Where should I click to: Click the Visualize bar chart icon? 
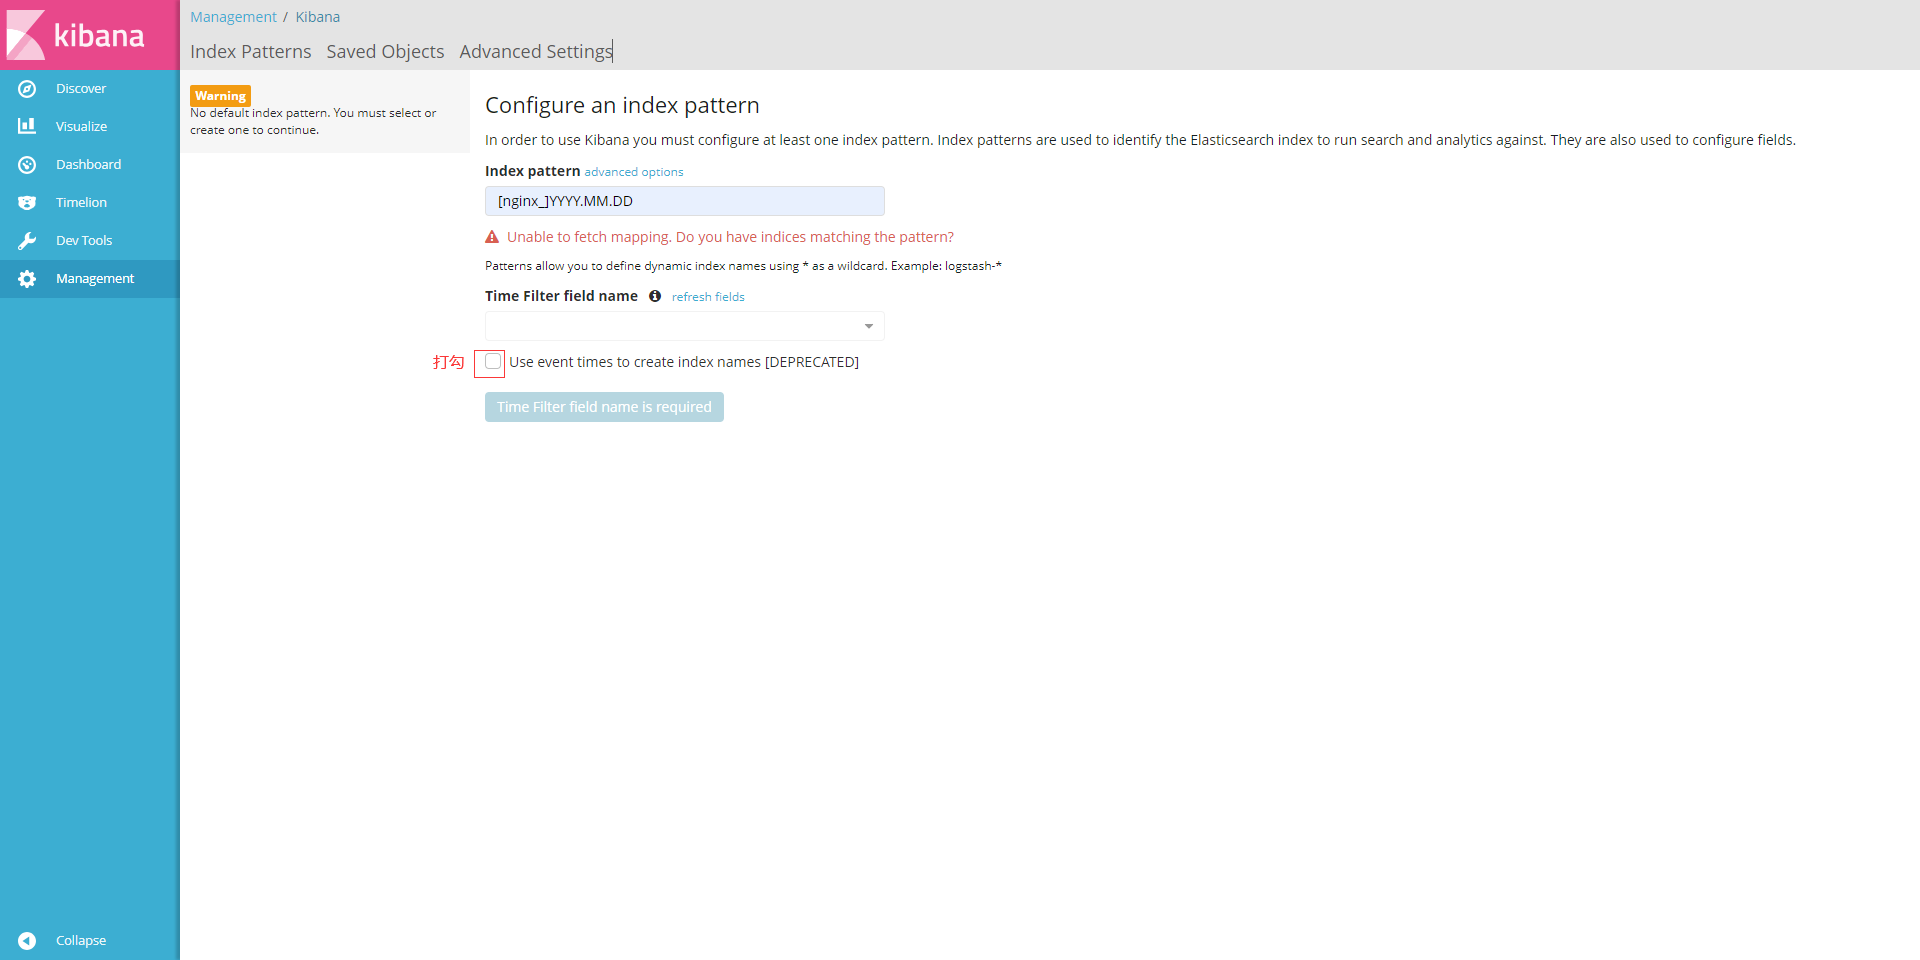pyautogui.click(x=27, y=126)
